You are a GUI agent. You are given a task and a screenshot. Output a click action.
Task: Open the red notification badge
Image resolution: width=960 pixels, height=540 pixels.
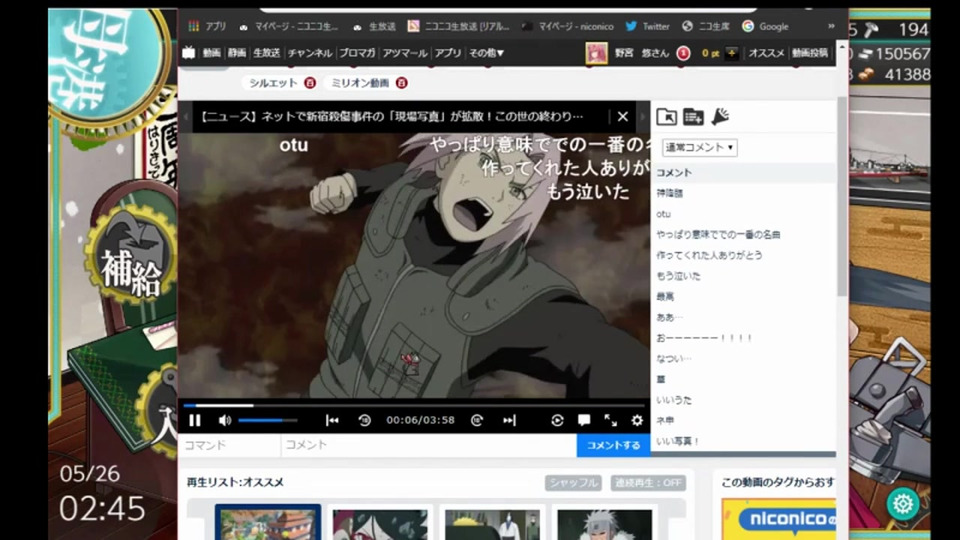point(683,53)
